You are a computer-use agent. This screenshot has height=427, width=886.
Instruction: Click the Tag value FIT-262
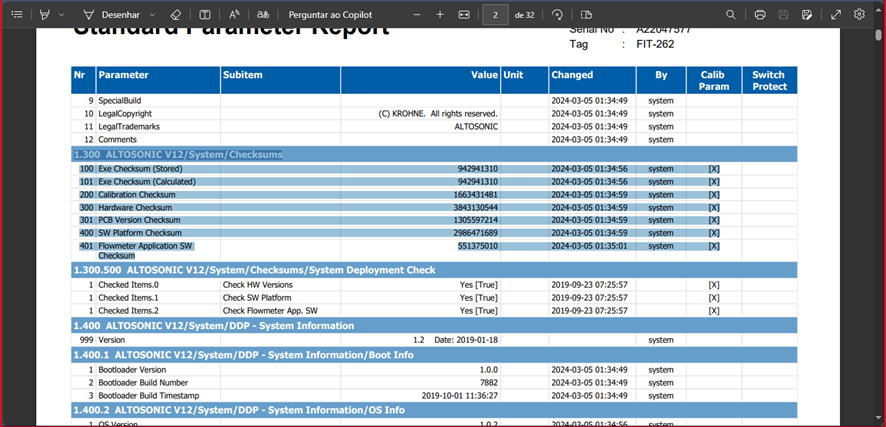tap(655, 44)
